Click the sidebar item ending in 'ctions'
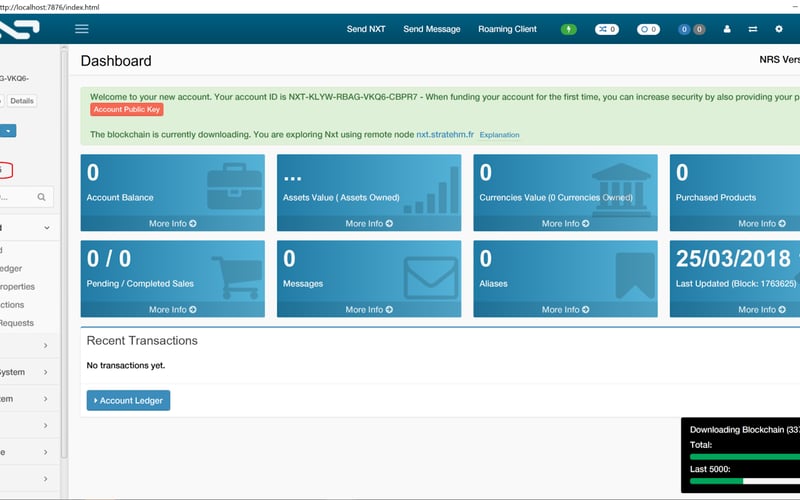The height and width of the screenshot is (500, 800). [12, 305]
